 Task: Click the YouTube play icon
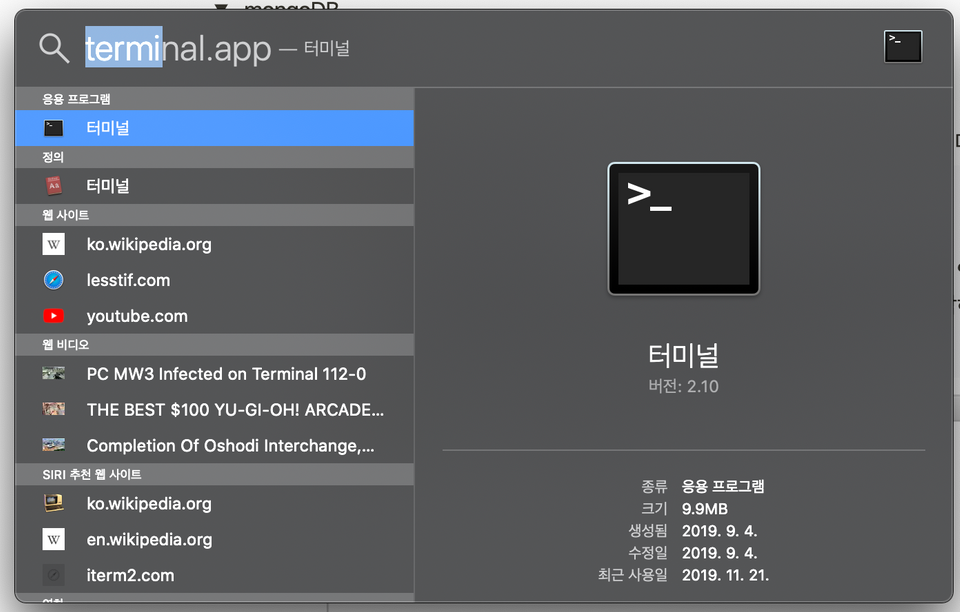click(54, 316)
